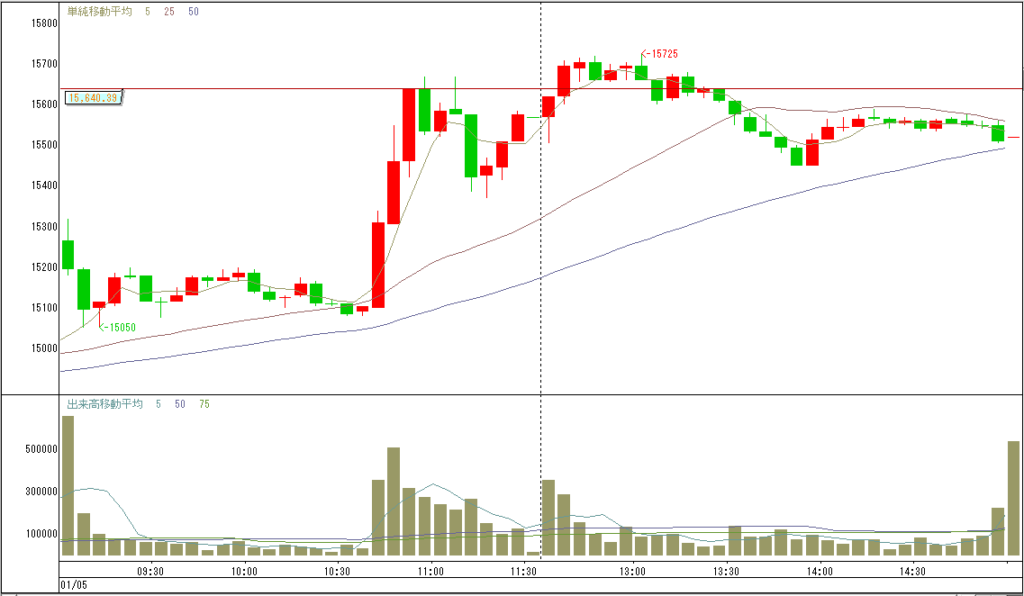
Task: Click the 10:00 time axis label
Action: [244, 571]
